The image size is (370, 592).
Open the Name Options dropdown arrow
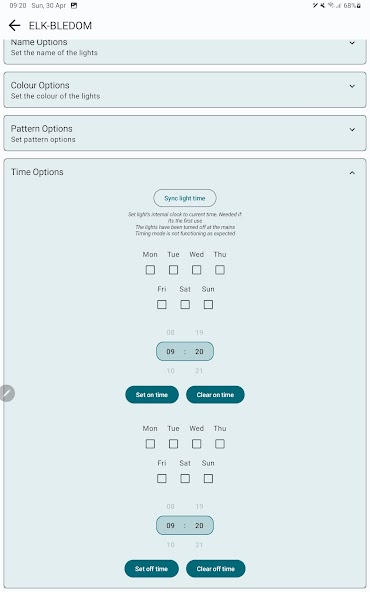[x=352, y=43]
